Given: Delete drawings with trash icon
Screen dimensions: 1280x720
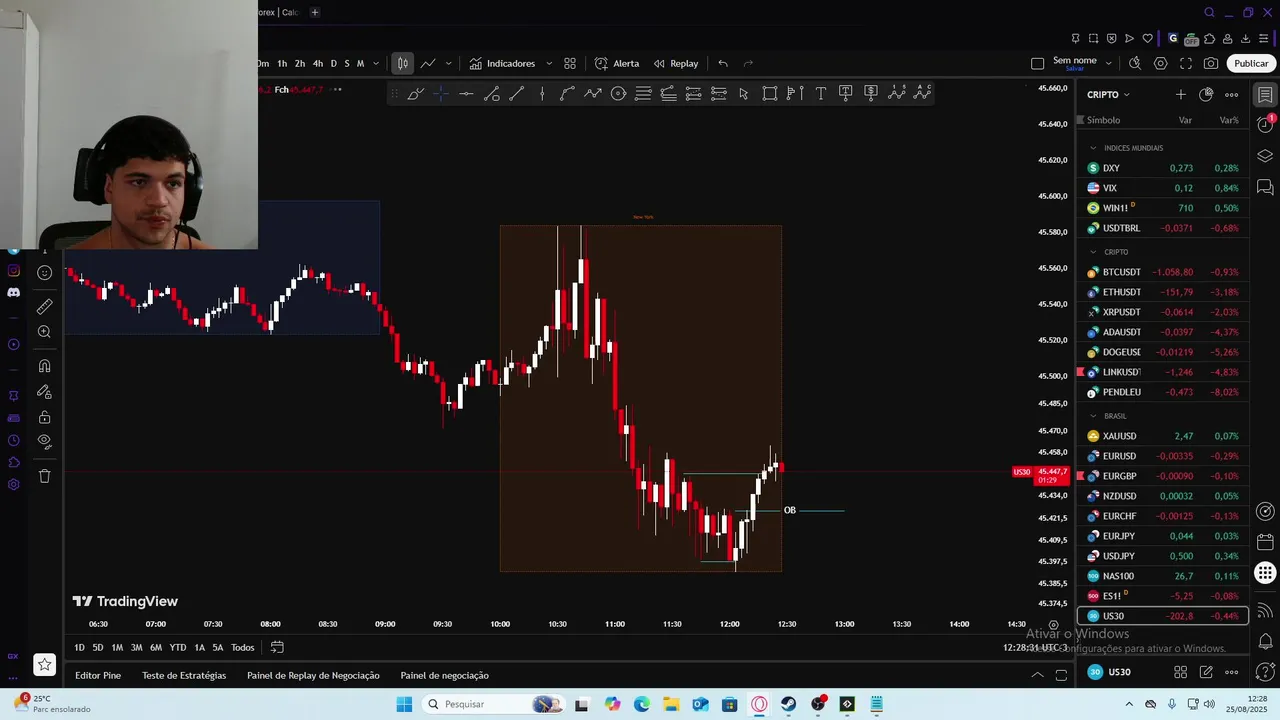Looking at the screenshot, I should (x=44, y=476).
